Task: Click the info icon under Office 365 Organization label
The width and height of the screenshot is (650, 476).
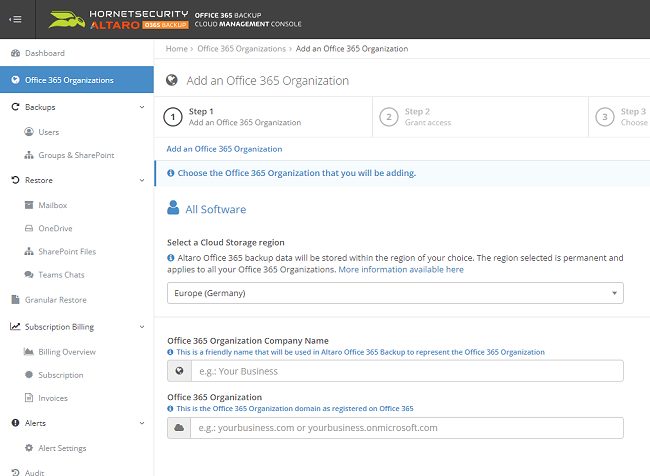Action: tap(170, 408)
